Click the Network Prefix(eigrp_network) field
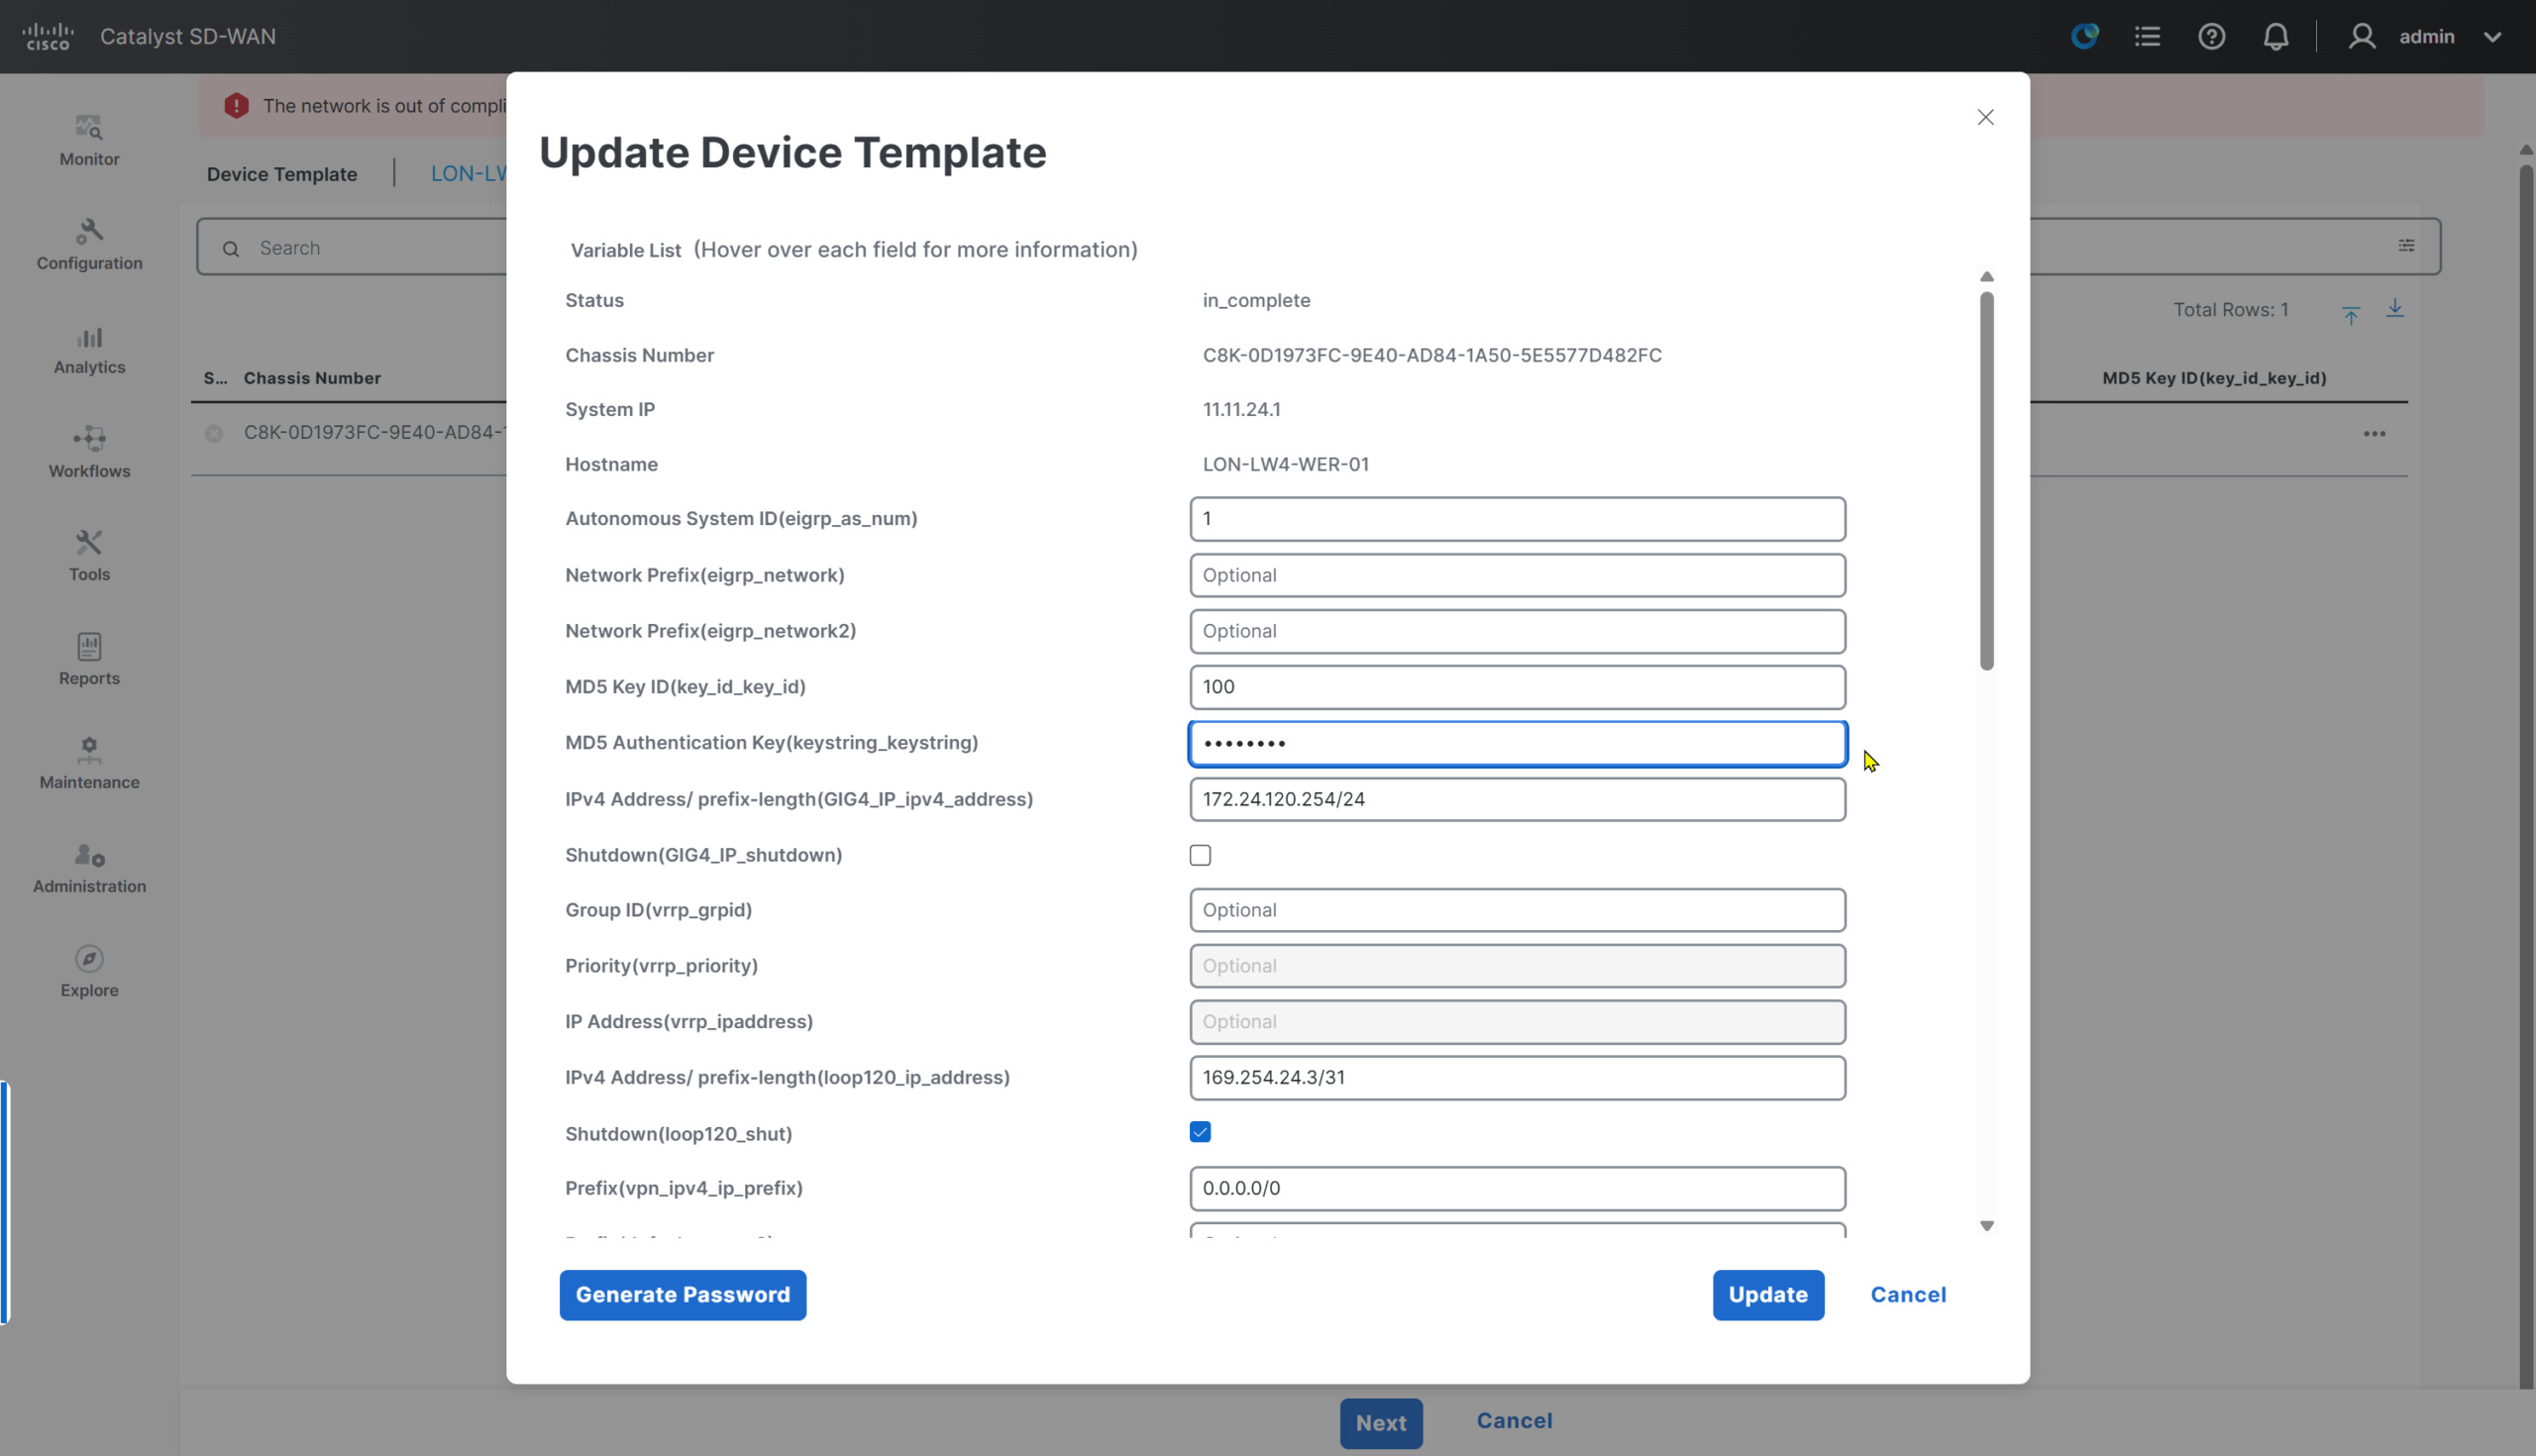The width and height of the screenshot is (2536, 1456). (1517, 575)
